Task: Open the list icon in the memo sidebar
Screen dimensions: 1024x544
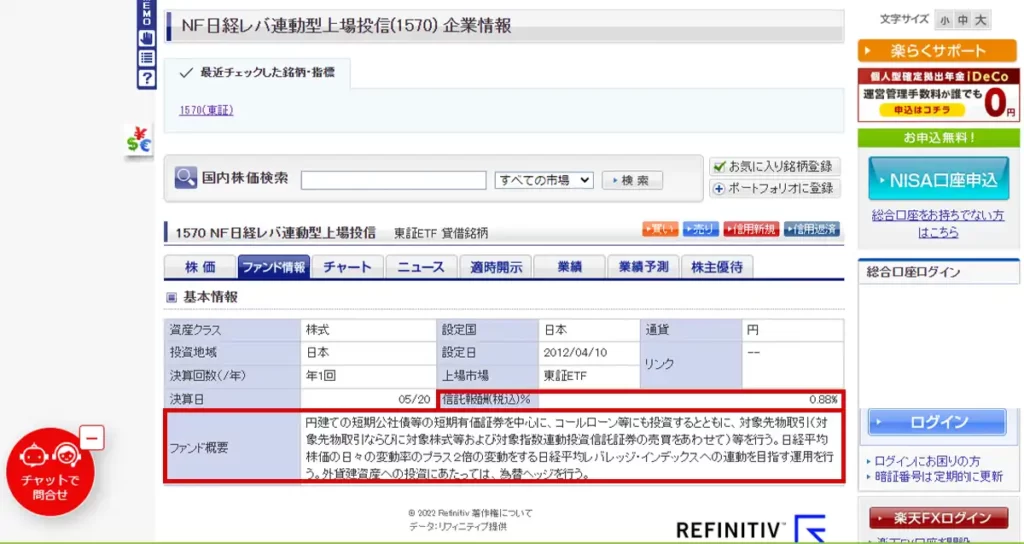Action: point(146,58)
